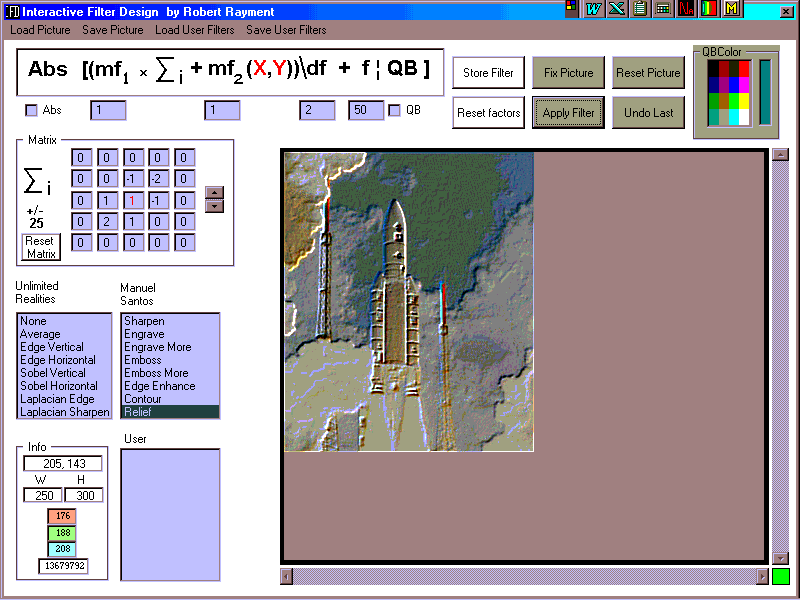Screen dimensions: 800x600
Task: Open the Save User Filters menu
Action: 286,30
